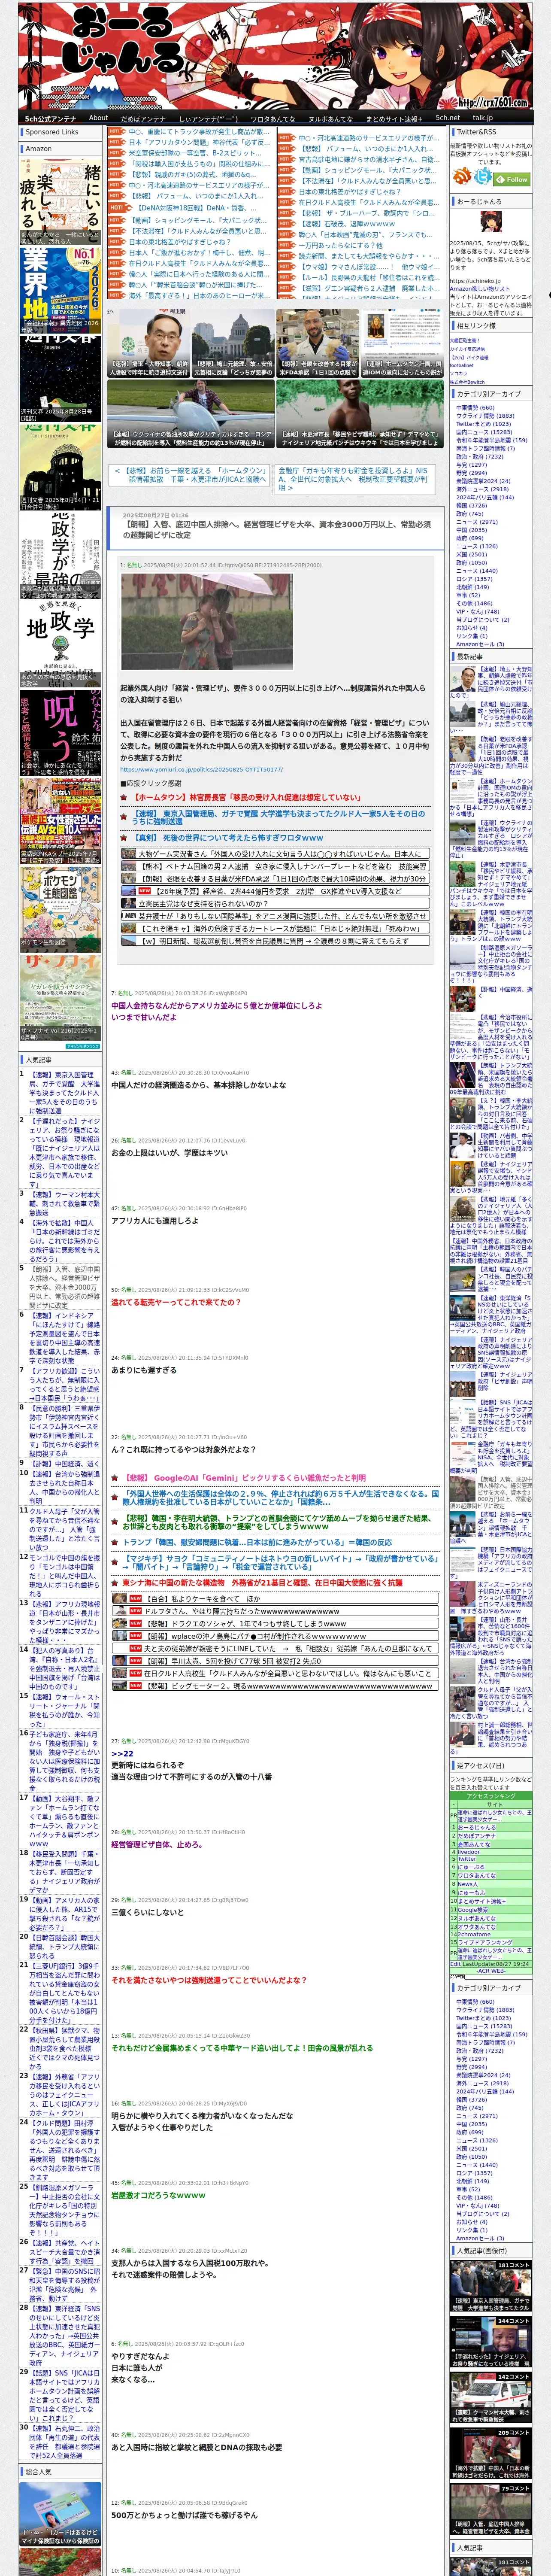Click the star icon beside 【ホームタウン】林官房長官 link

[125, 797]
